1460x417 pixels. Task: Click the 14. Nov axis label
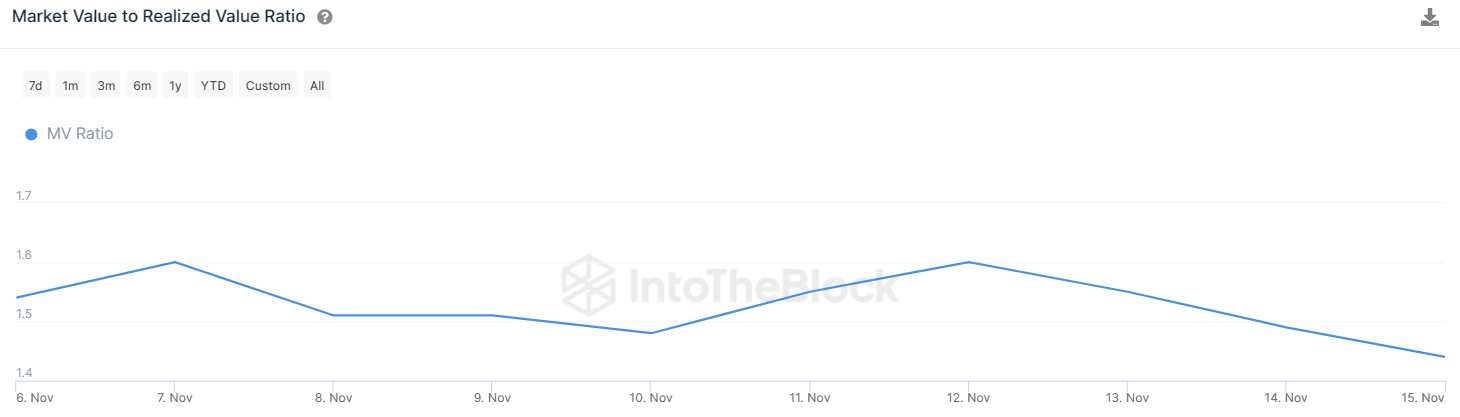pyautogui.click(x=1286, y=398)
